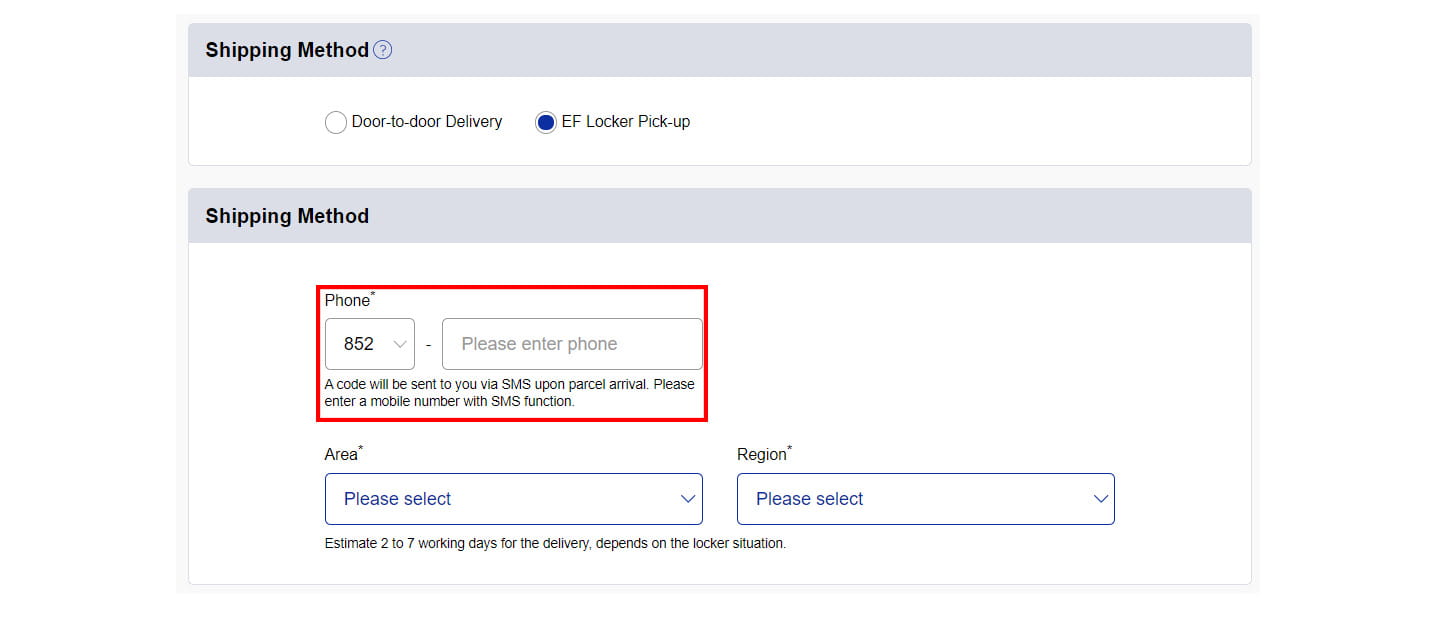Screen dimensions: 1440x617
Task: Select the Door-to-door Delivery radio button
Action: 336,122
